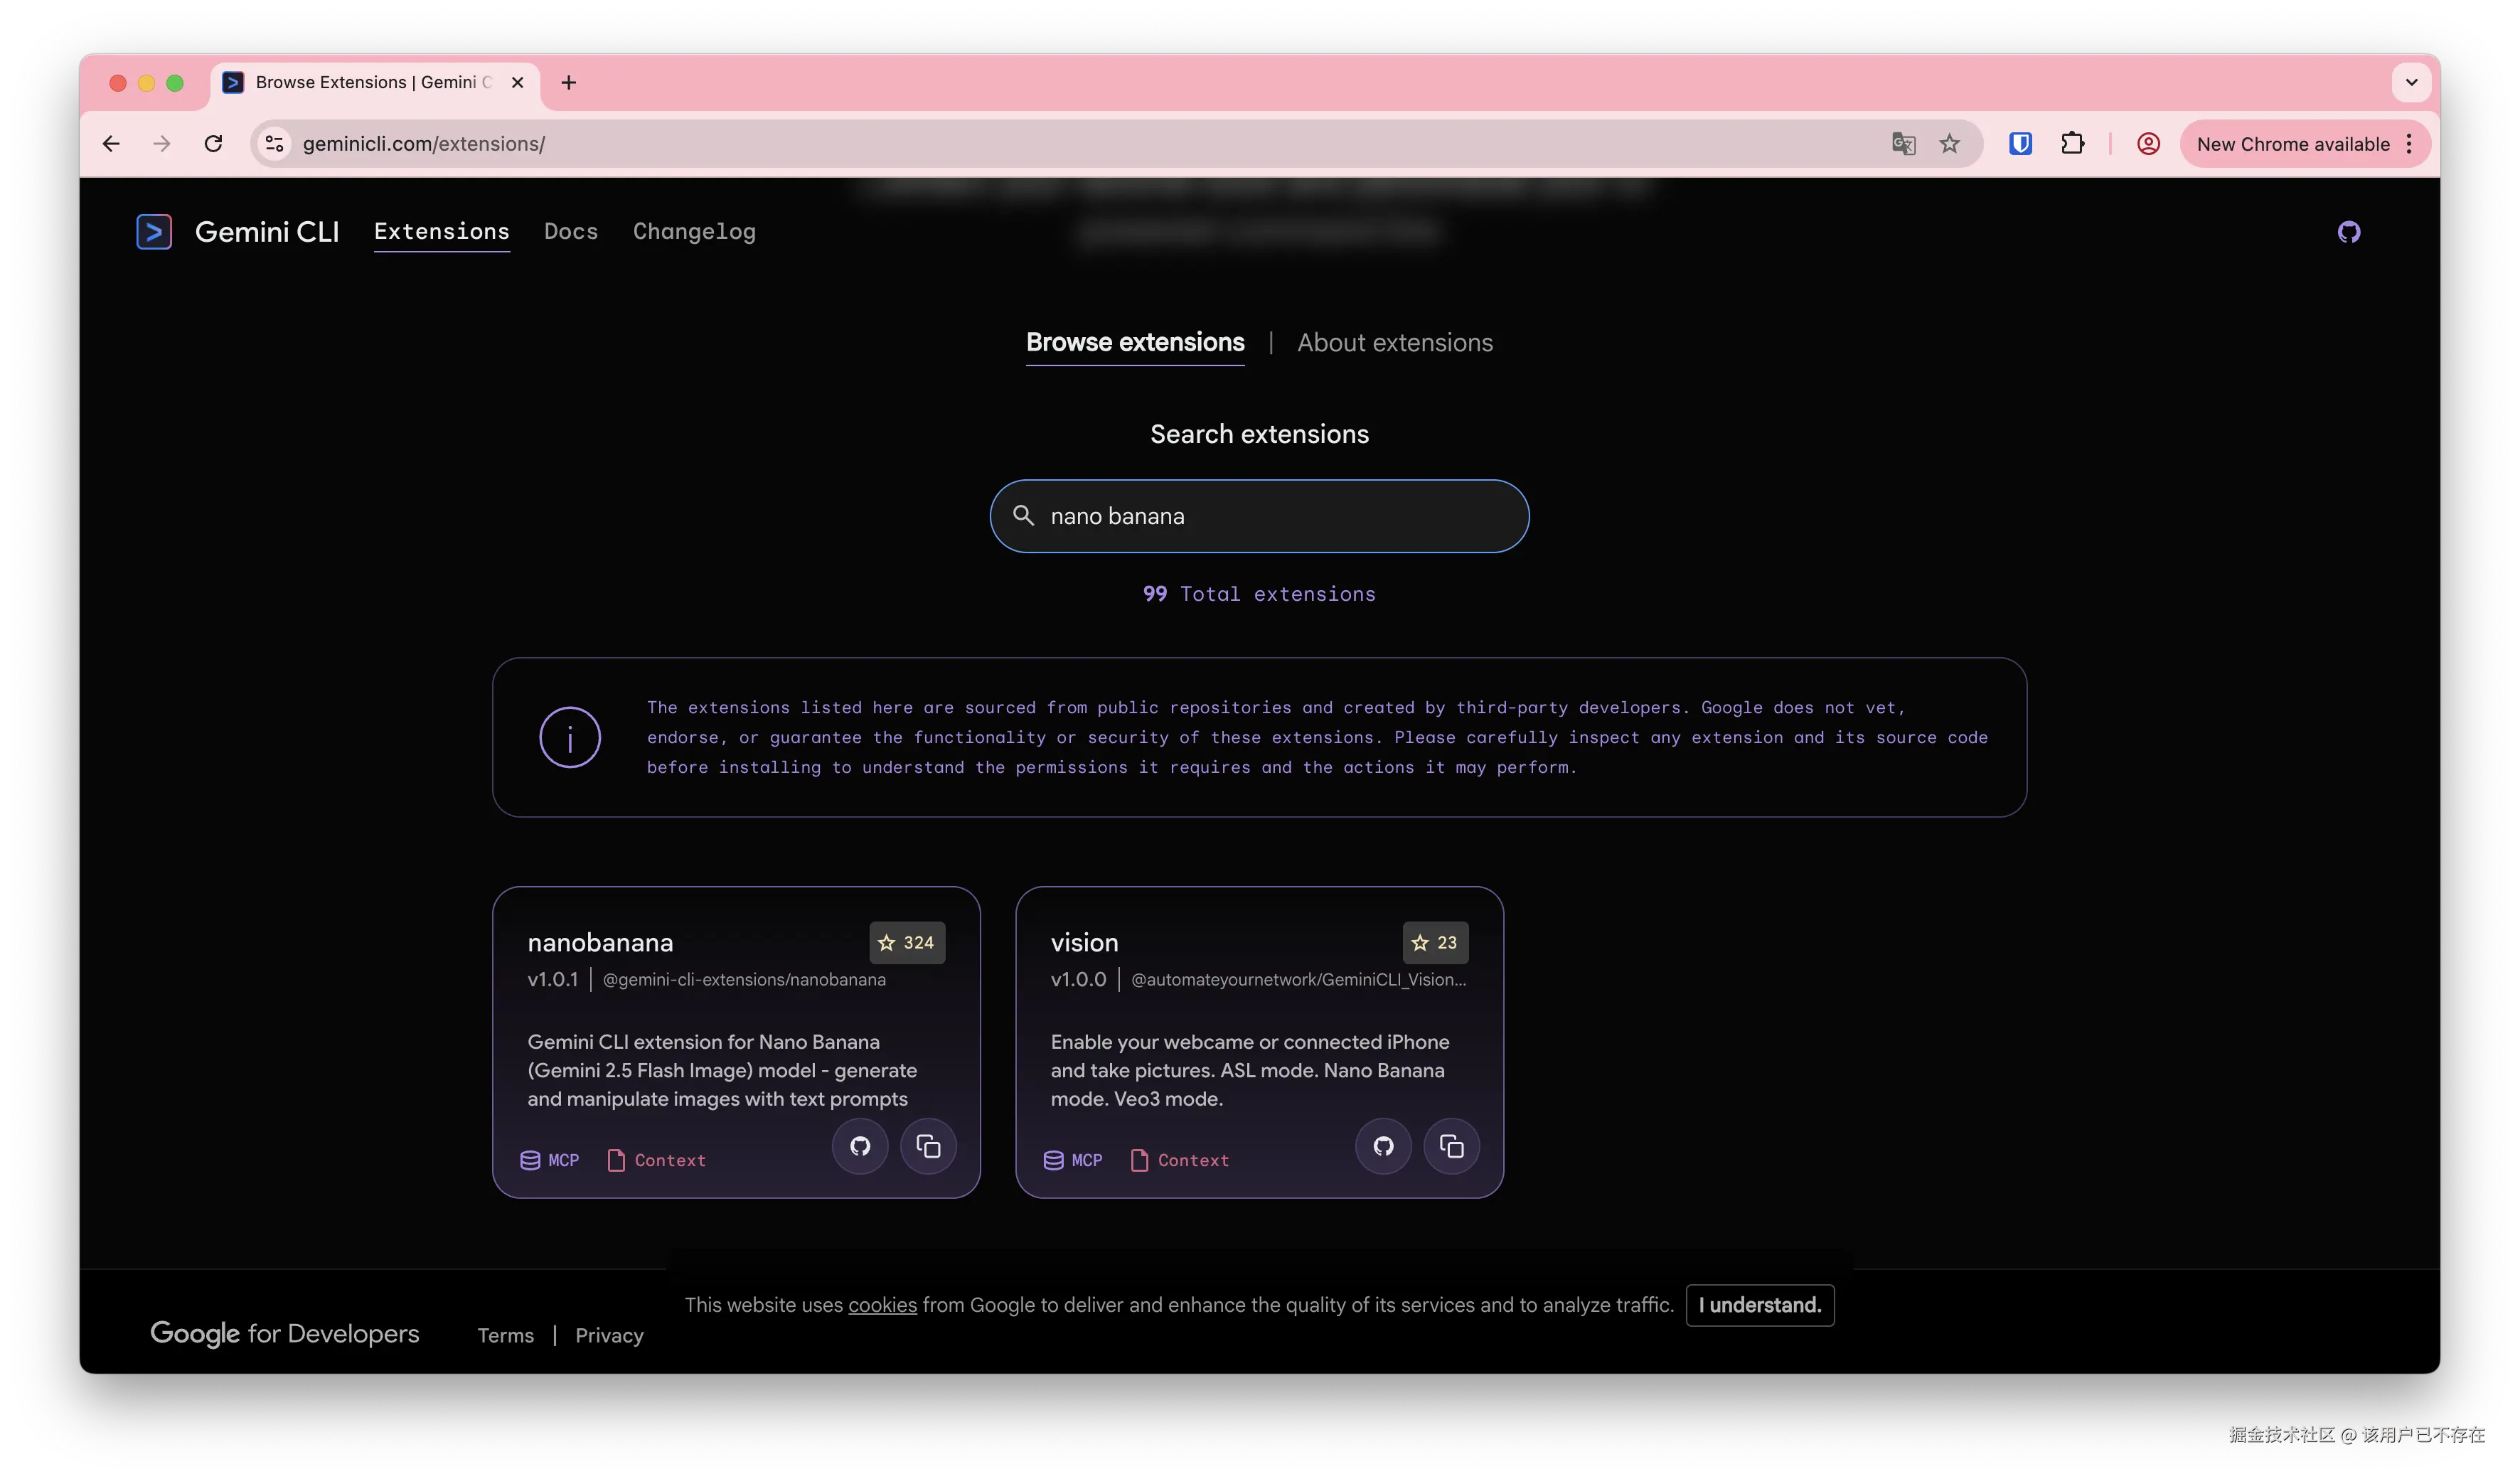Open the Docs navigation item
The image size is (2520, 1479).
571,232
